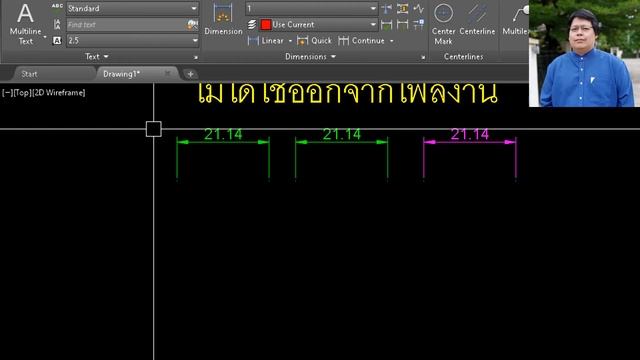Viewport: 640px width, 360px height.
Task: Select the second green 21.14 dimension text
Action: point(342,134)
